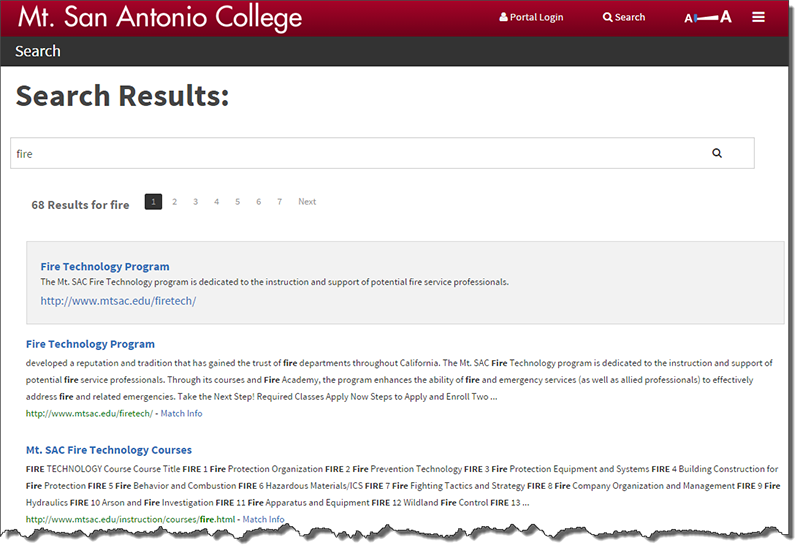Image resolution: width=800 pixels, height=556 pixels.
Task: Click the search magnifier button in field
Action: [717, 153]
